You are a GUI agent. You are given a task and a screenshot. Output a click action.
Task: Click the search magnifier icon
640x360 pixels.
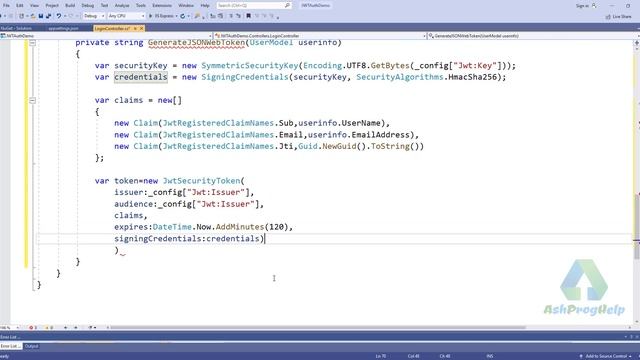(x=287, y=5)
